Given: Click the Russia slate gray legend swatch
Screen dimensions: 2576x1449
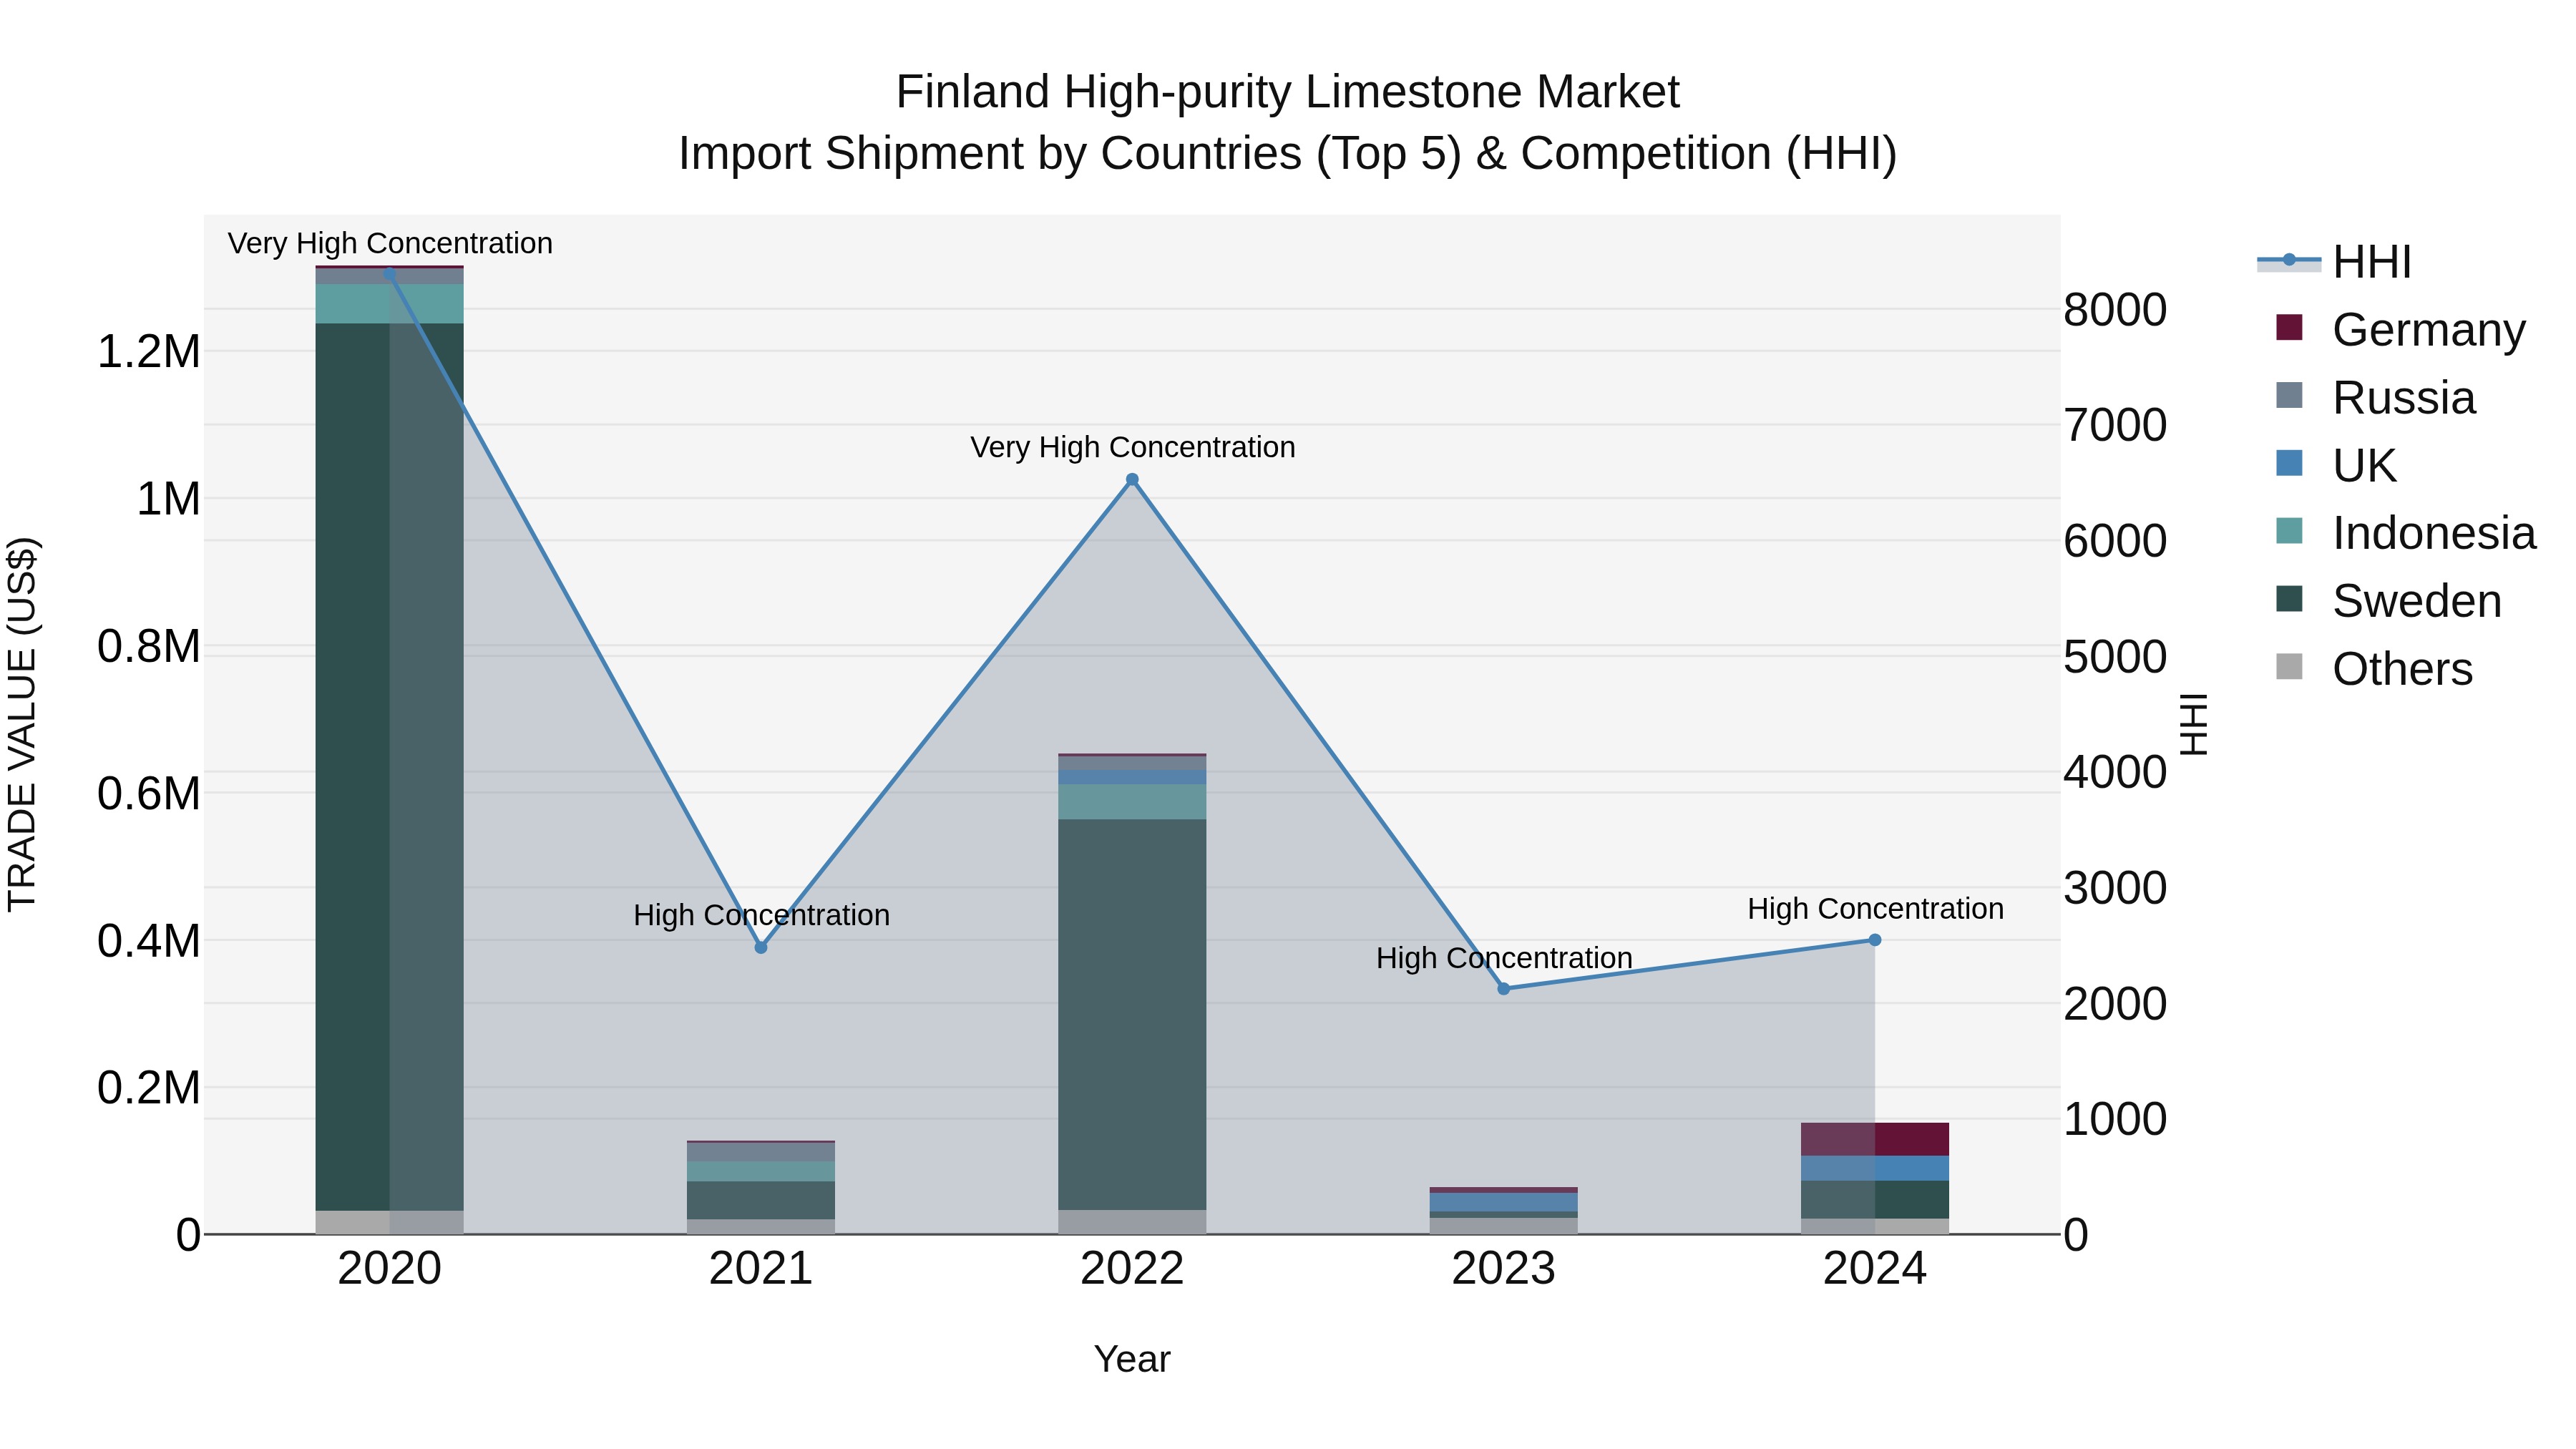Looking at the screenshot, I should [2289, 395].
